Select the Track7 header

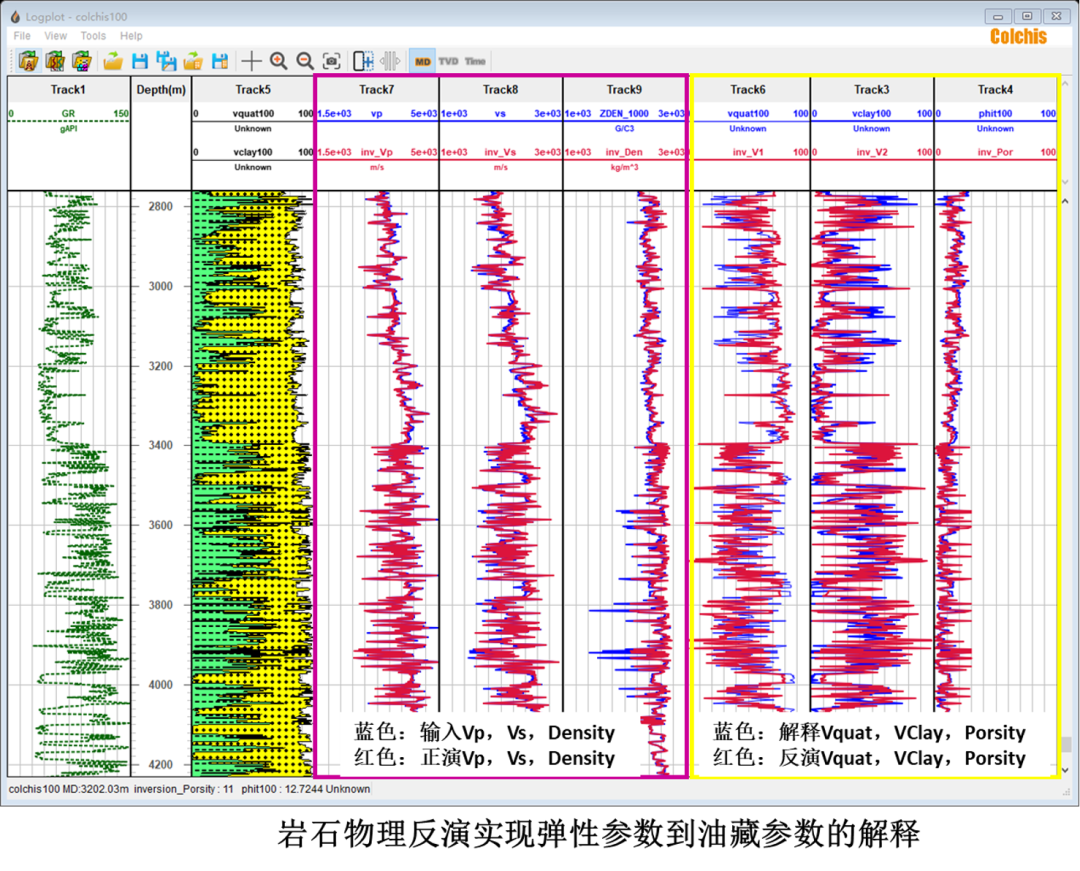[x=376, y=89]
